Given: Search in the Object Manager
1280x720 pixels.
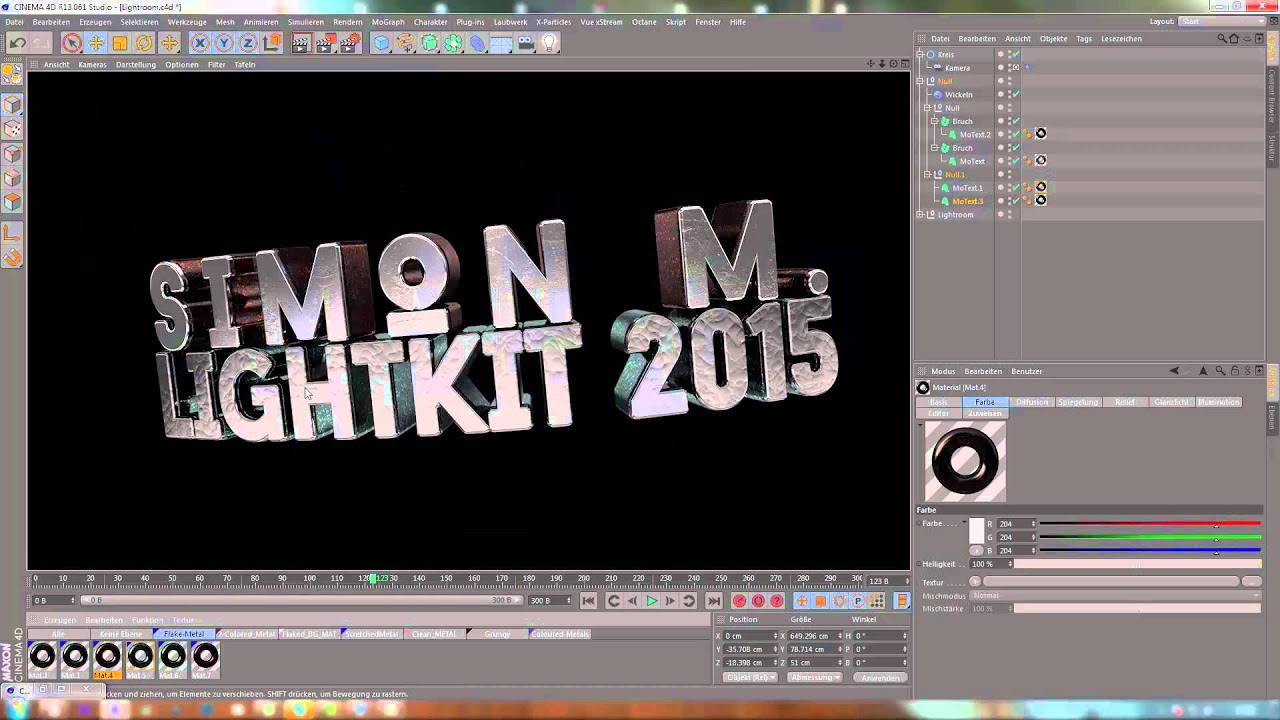Looking at the screenshot, I should (x=1222, y=39).
